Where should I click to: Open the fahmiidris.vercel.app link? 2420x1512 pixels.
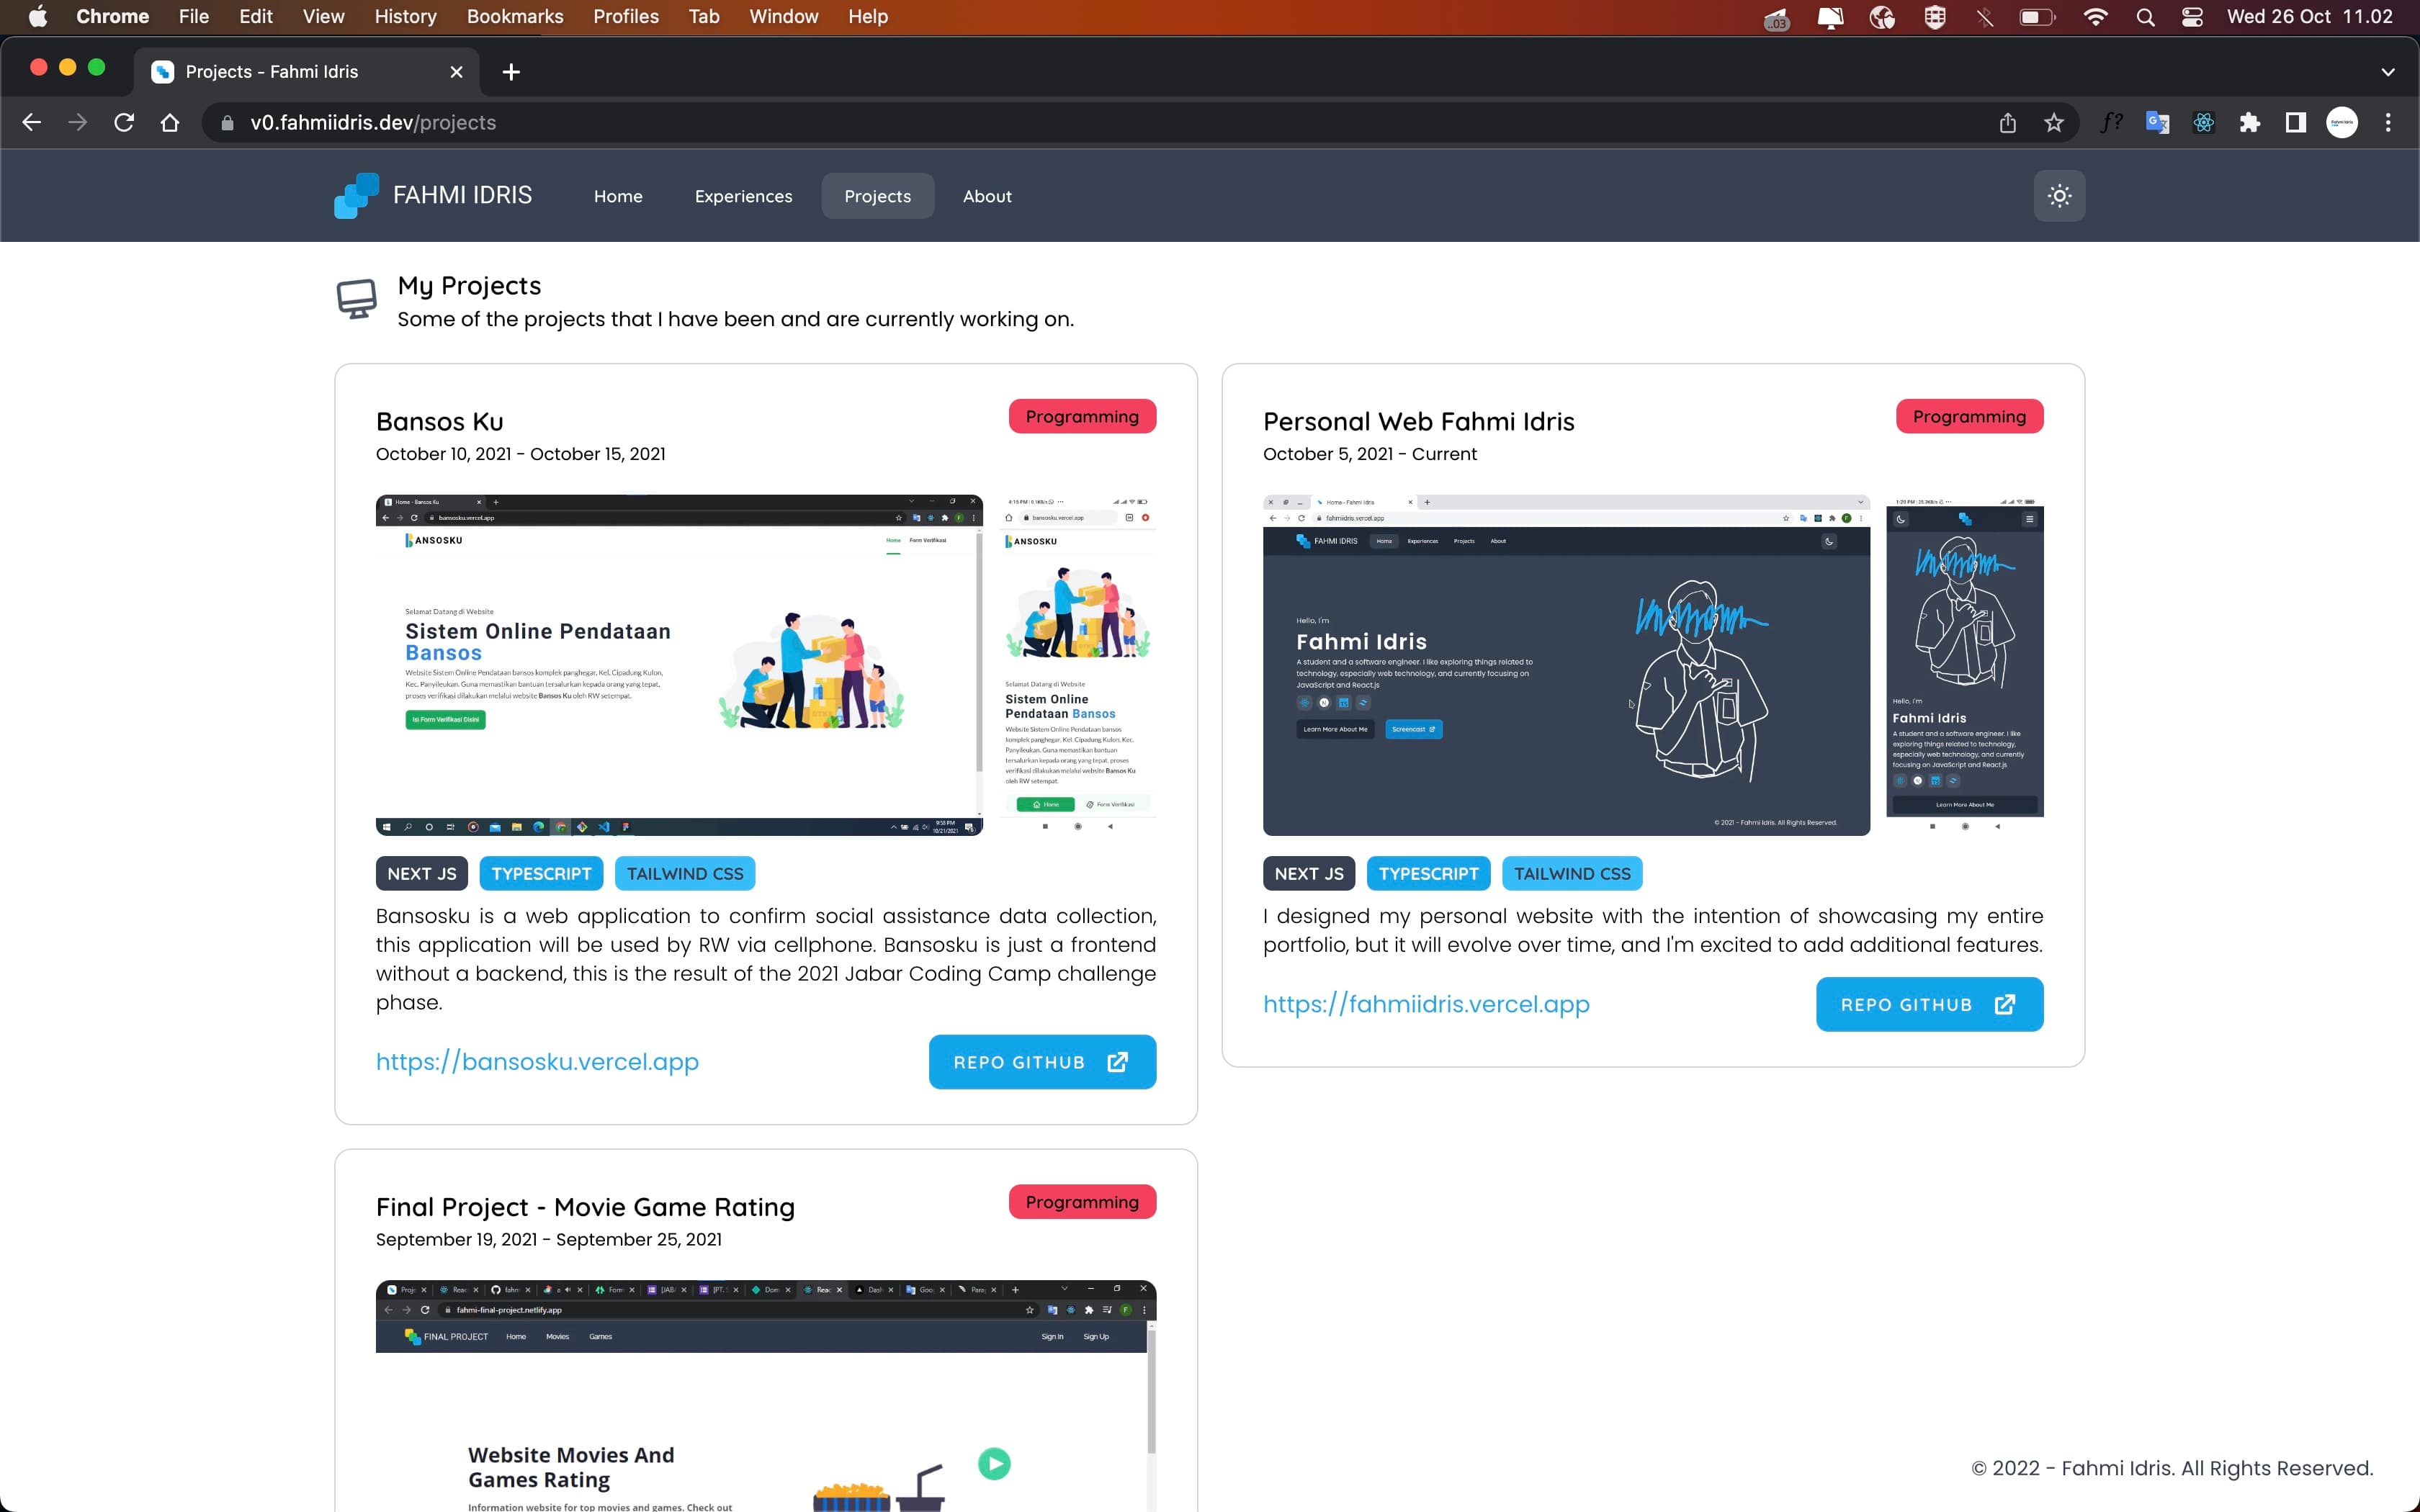click(1426, 1004)
